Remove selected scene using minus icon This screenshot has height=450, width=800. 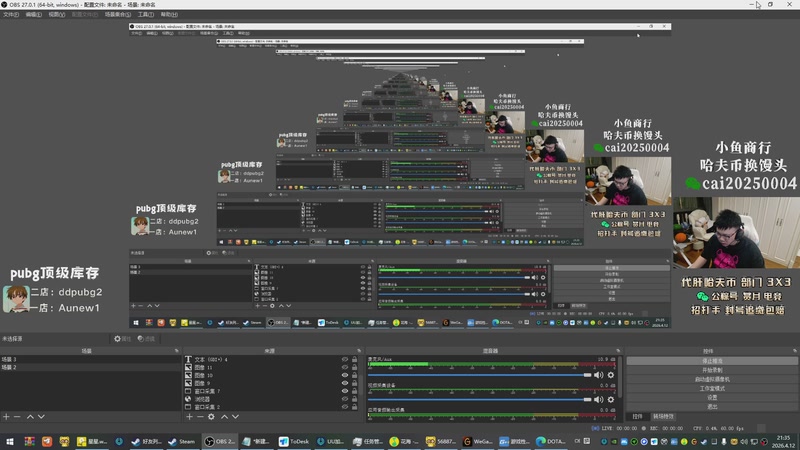(x=17, y=417)
